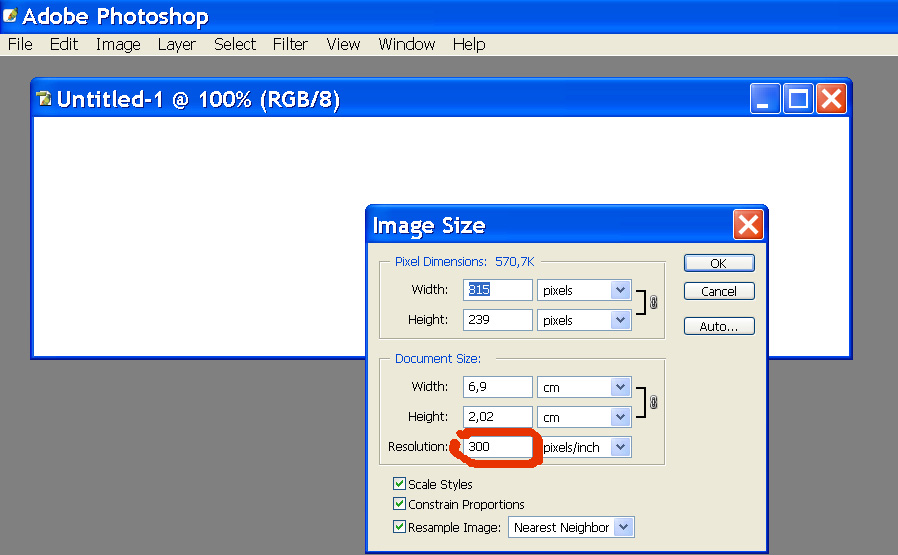The height and width of the screenshot is (555, 898).
Task: Close the Untitled-1 document window
Action: click(x=832, y=99)
